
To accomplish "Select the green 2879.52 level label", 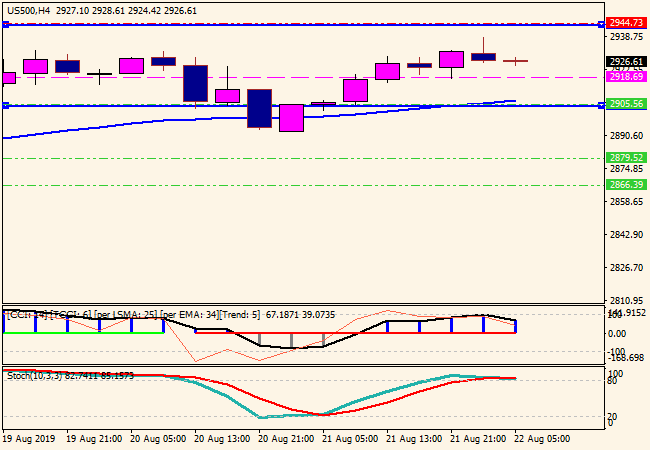I will pyautogui.click(x=625, y=157).
